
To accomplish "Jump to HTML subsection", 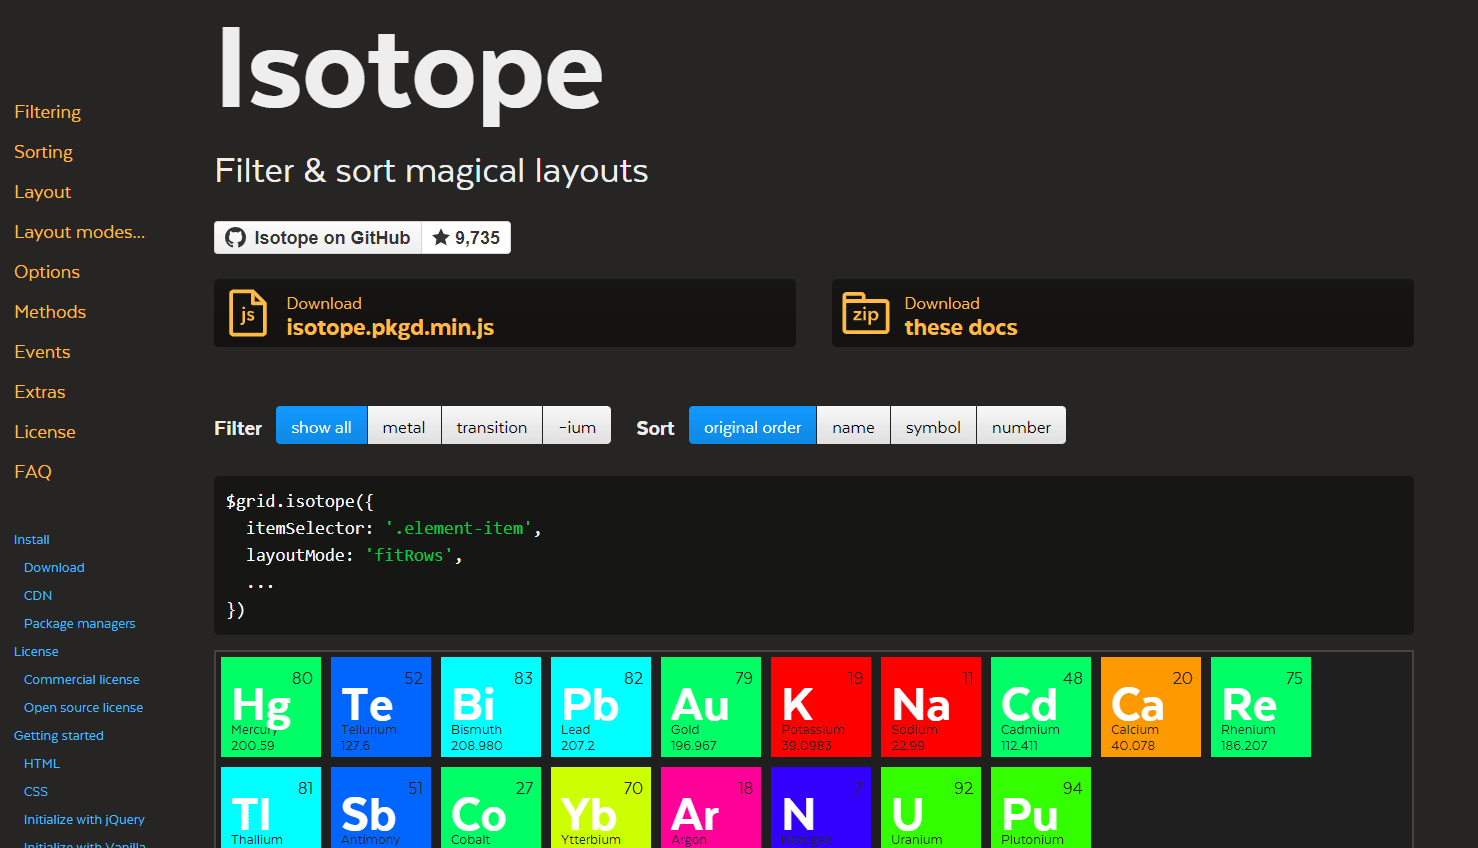I will (x=42, y=763).
